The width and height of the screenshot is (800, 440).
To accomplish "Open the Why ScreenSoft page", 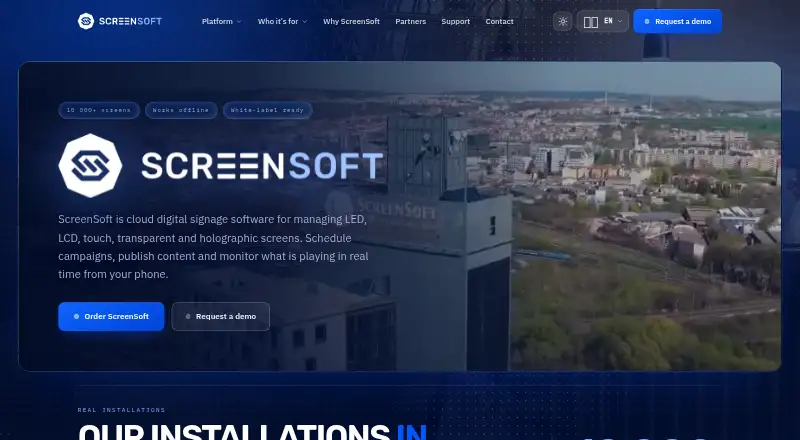I will 351,21.
